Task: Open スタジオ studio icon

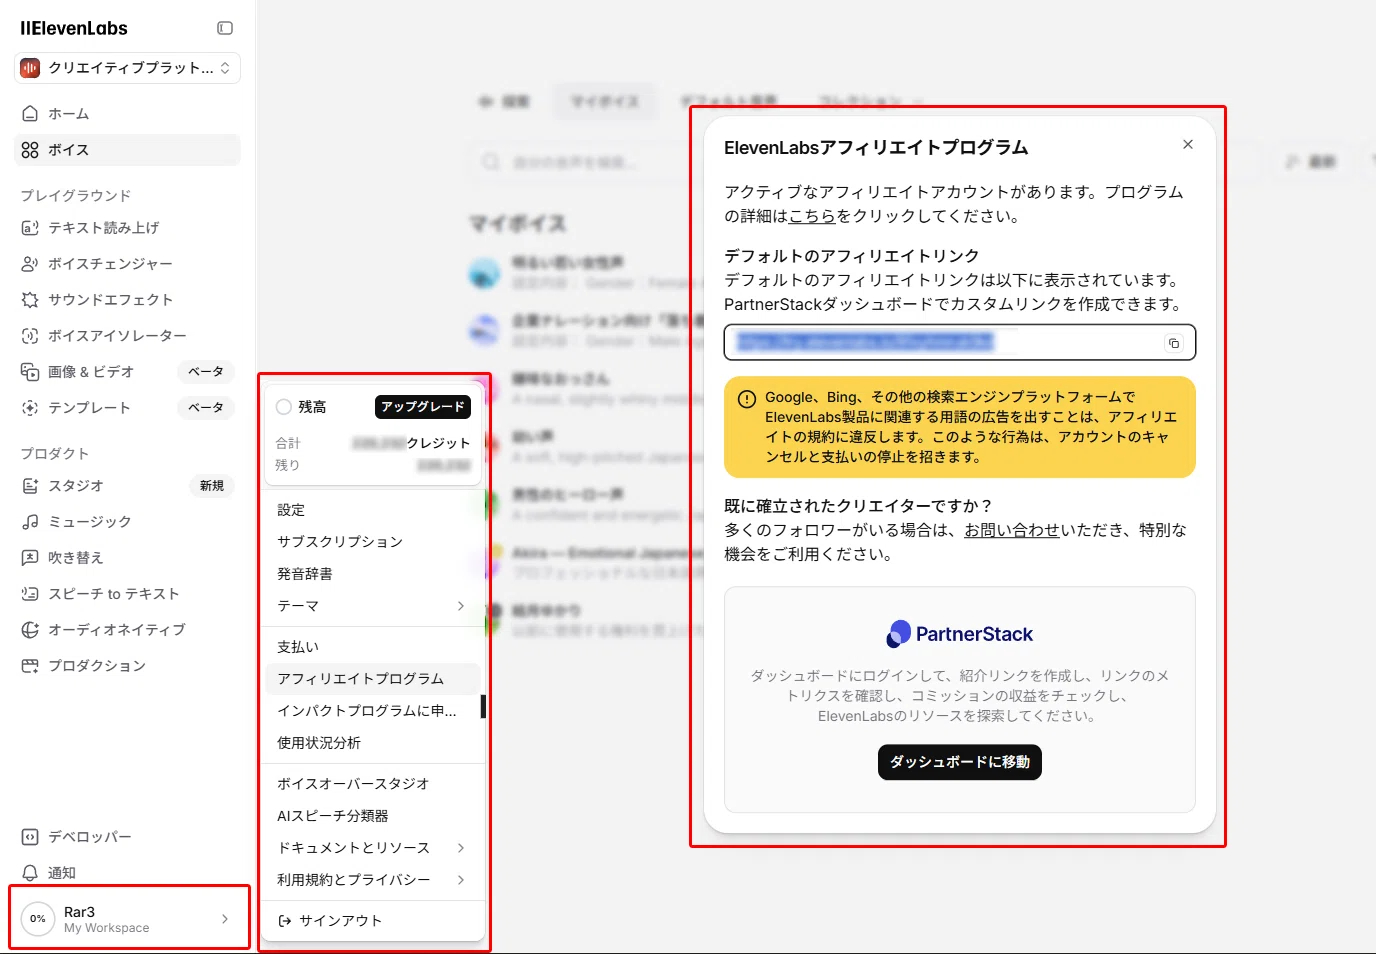Action: [30, 486]
